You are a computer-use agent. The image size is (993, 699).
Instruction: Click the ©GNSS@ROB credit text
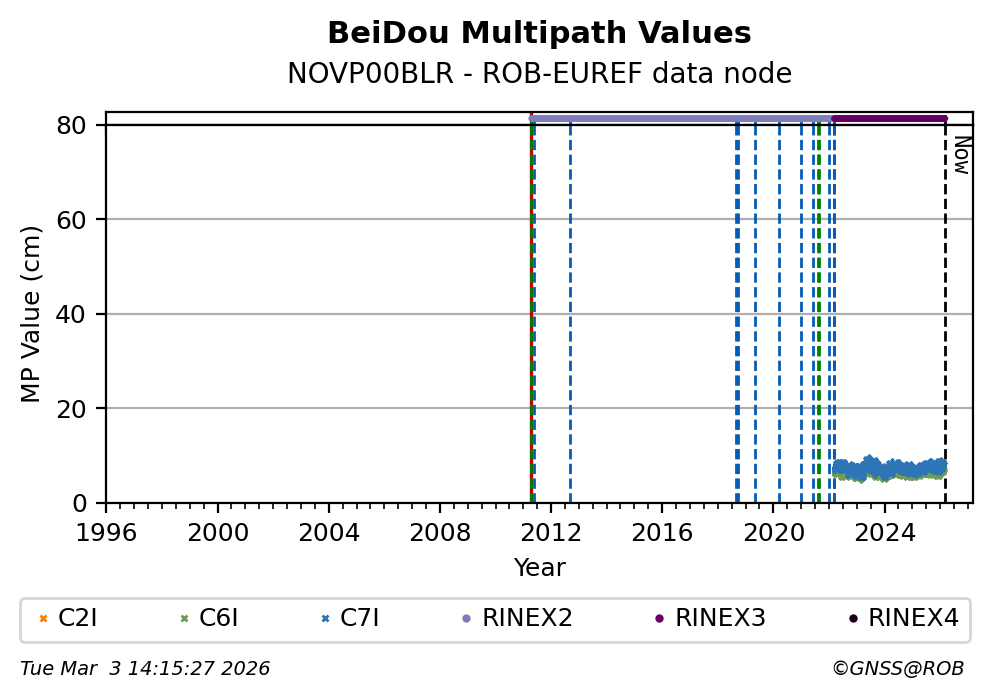point(897,669)
